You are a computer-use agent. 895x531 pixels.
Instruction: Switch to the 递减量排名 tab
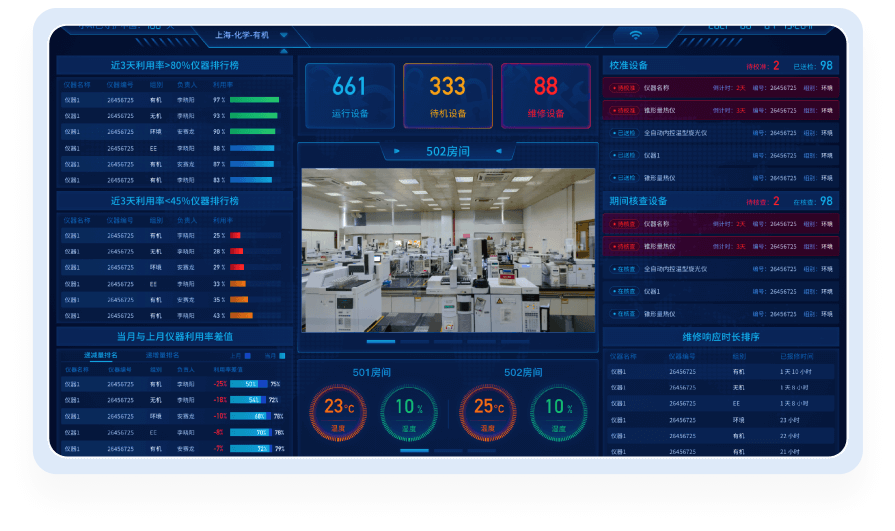101,355
